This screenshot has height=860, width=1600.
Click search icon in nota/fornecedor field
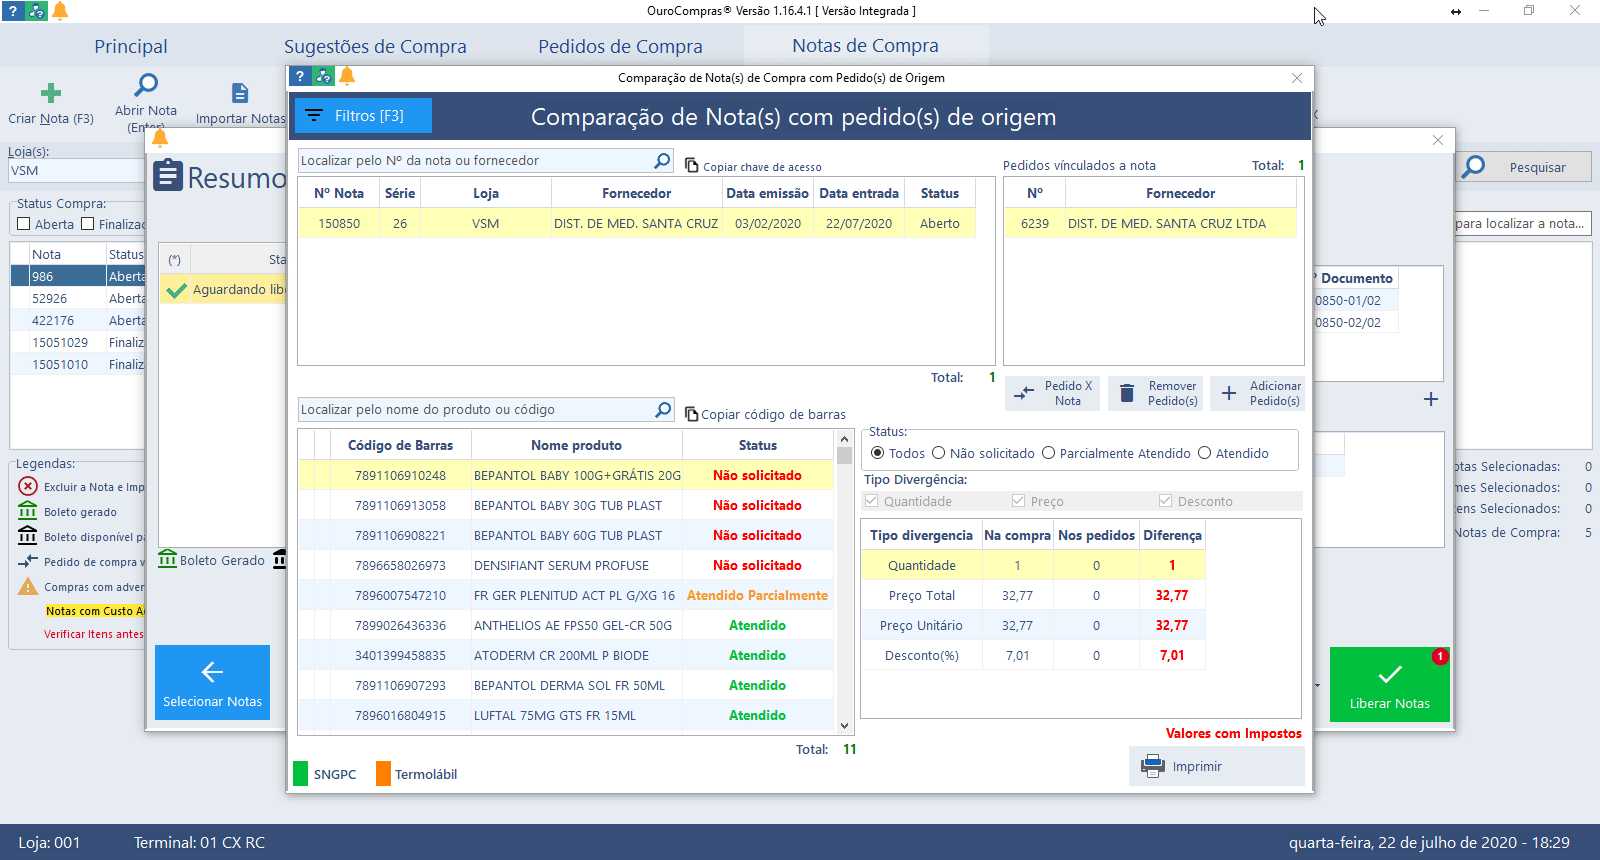point(662,161)
